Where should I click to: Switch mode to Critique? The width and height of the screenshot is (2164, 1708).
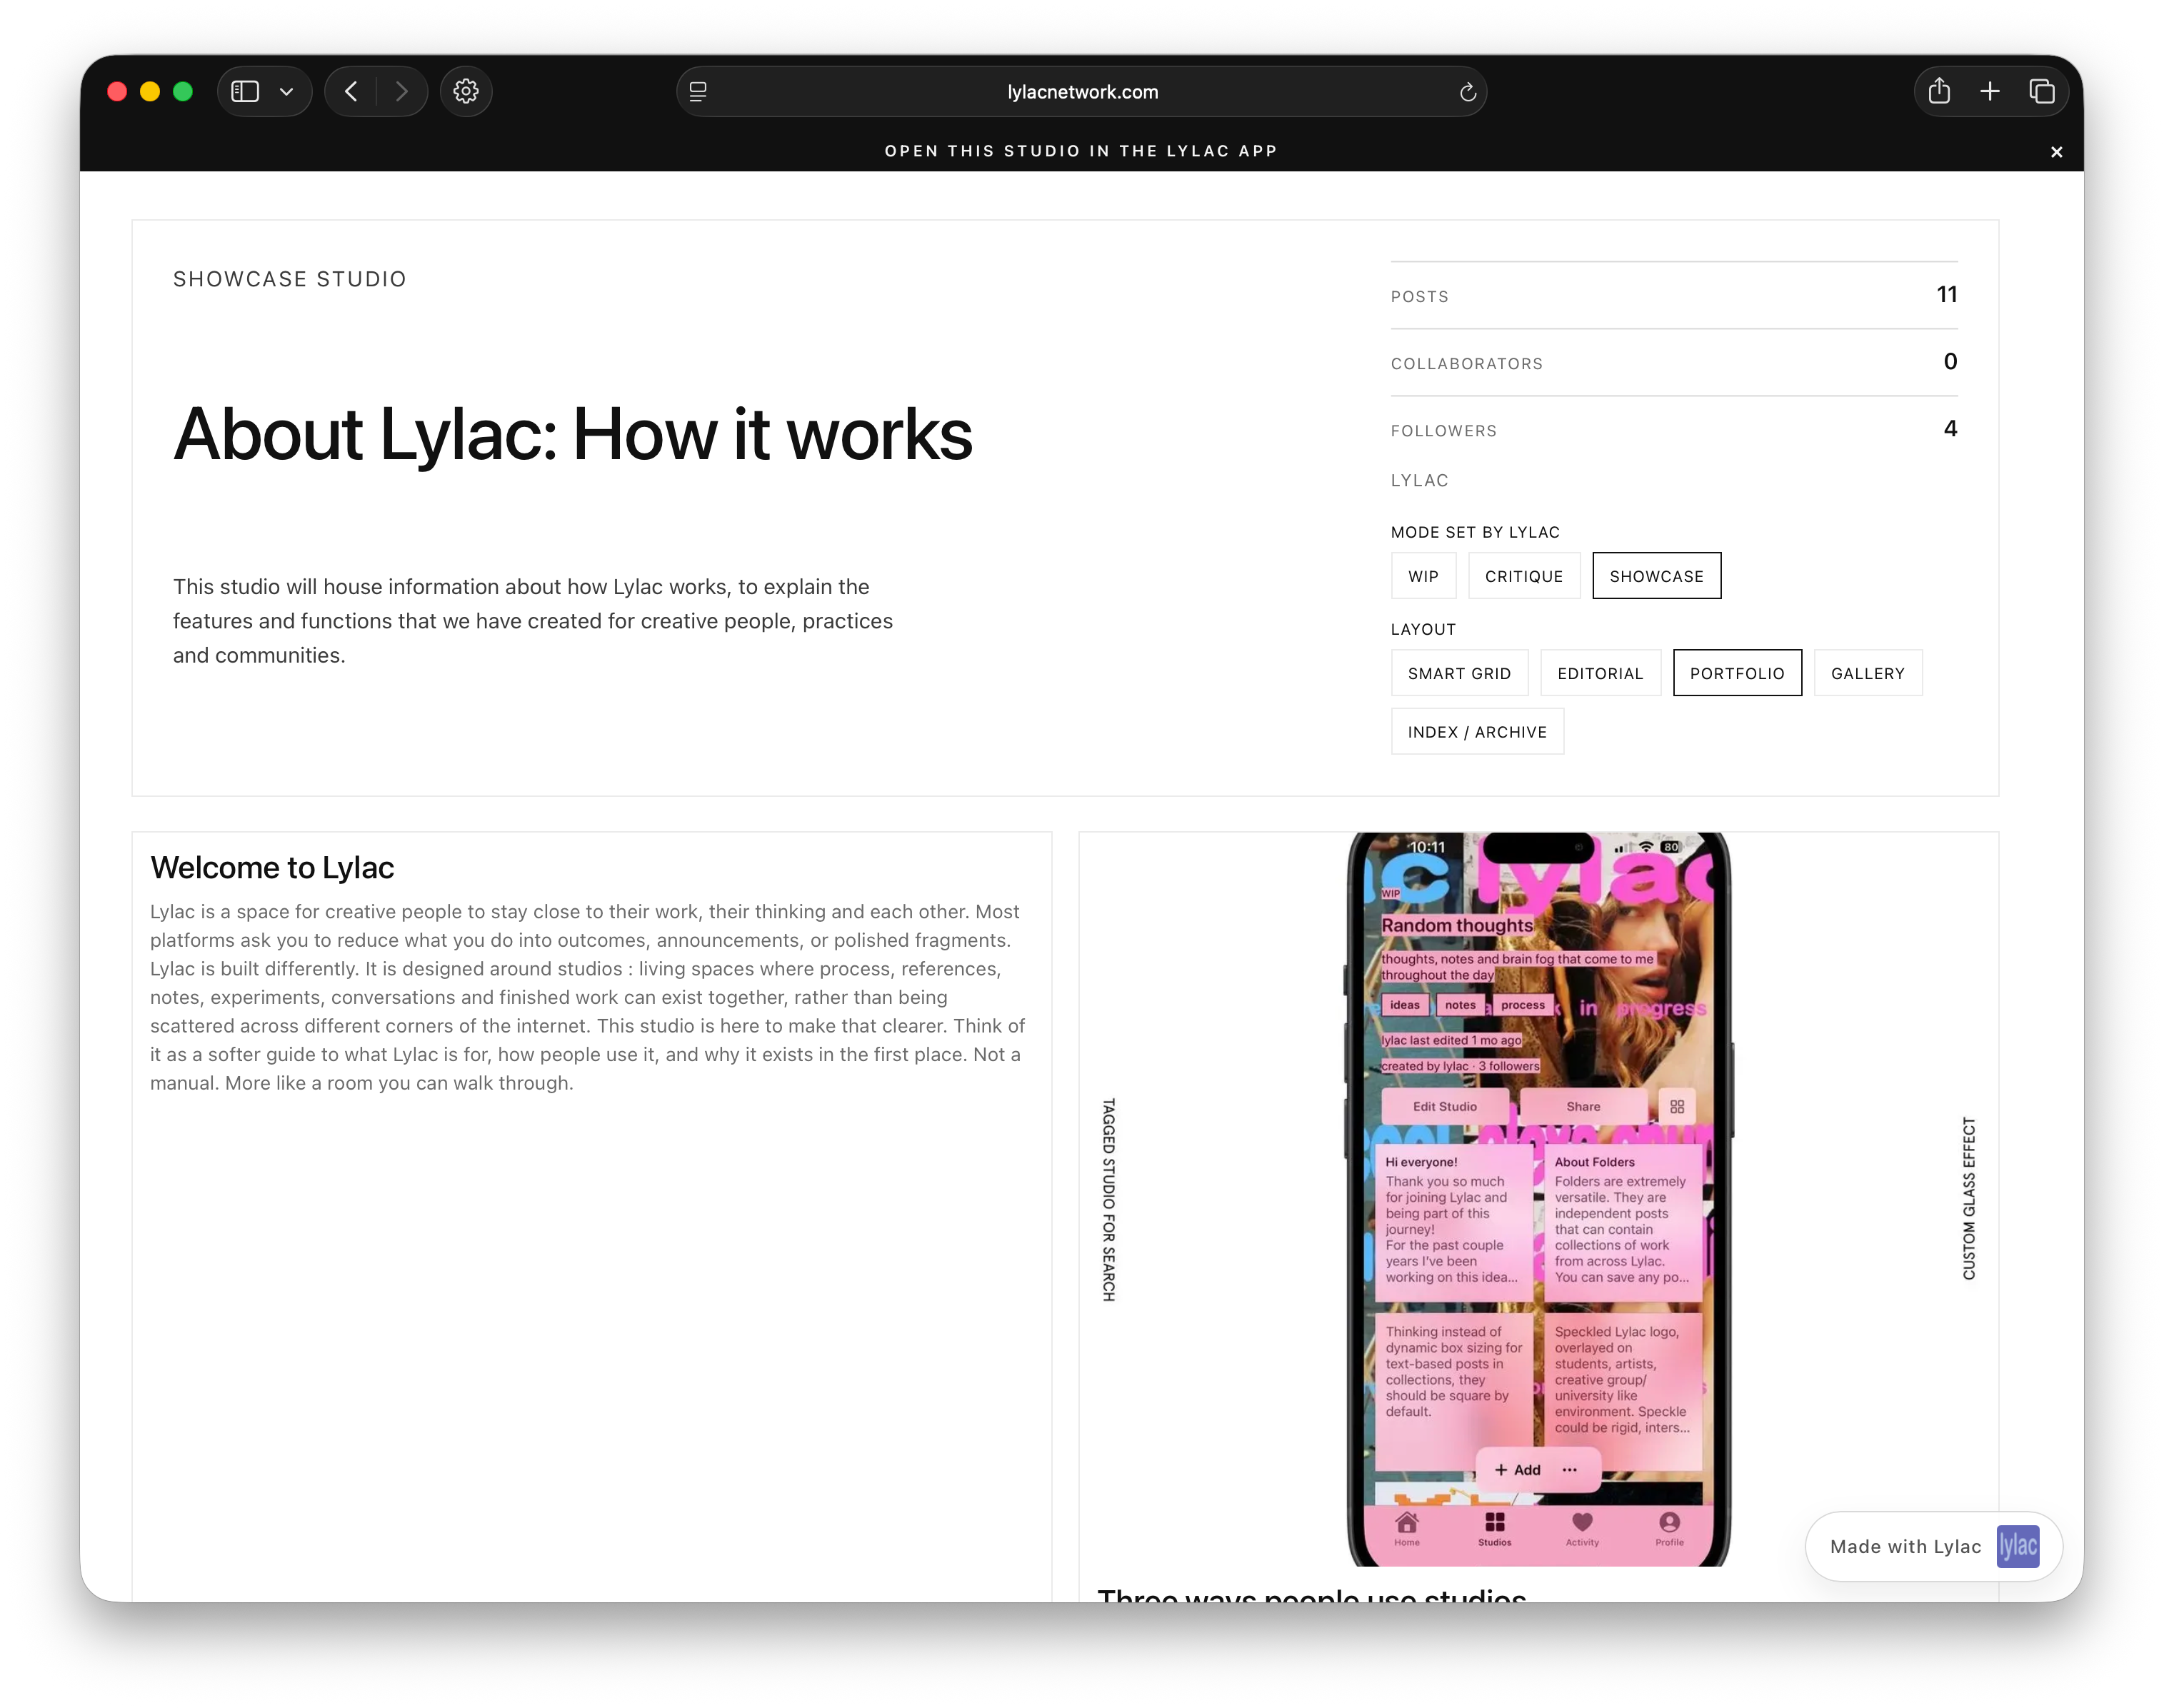[1524, 576]
